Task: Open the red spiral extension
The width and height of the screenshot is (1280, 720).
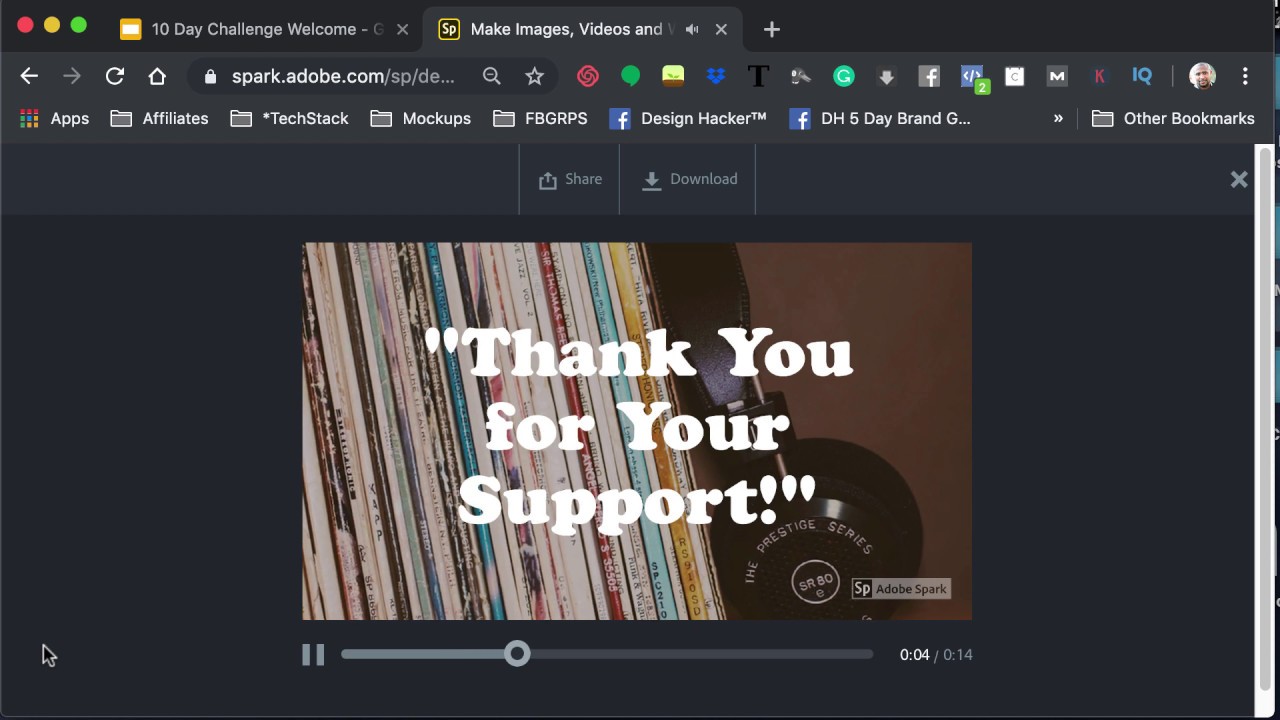Action: pos(588,76)
